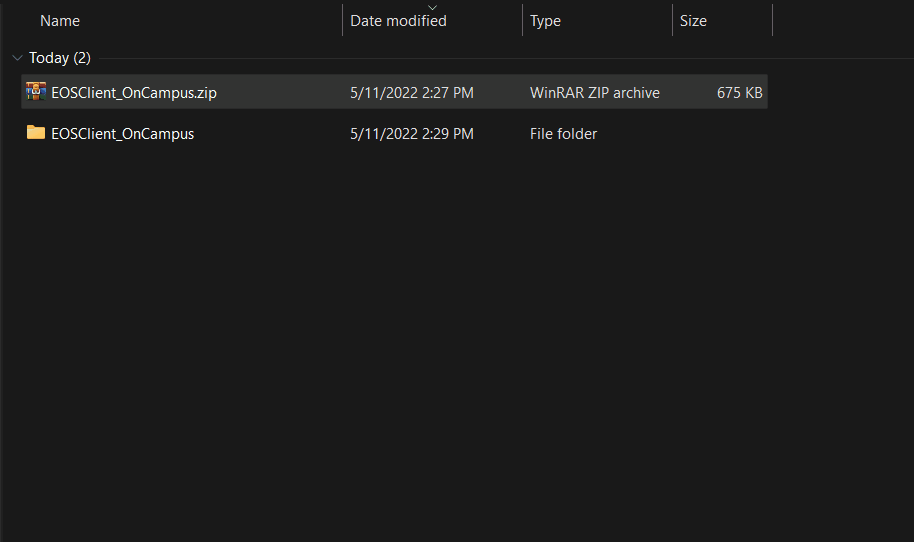The image size is (914, 542).
Task: Collapse the Today group chevron
Action: point(17,58)
